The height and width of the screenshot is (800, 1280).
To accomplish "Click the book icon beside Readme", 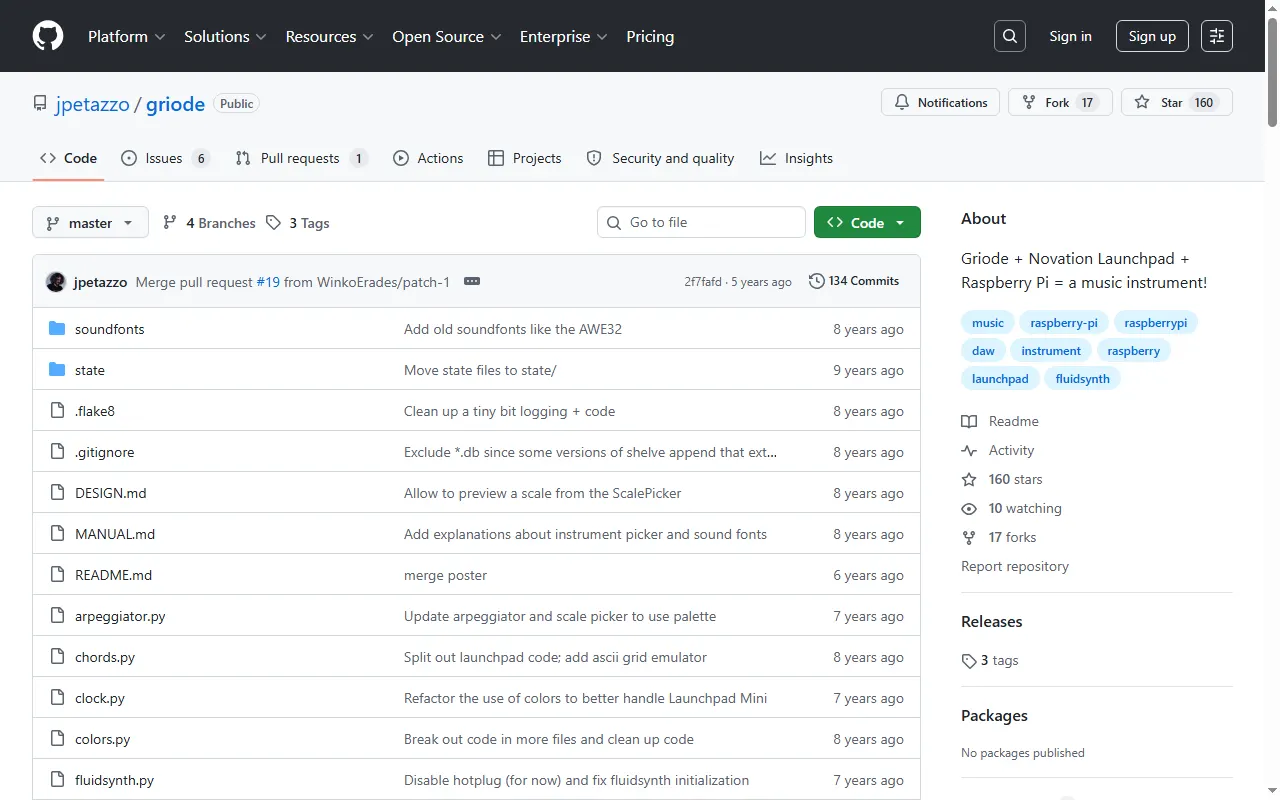I will coord(969,422).
